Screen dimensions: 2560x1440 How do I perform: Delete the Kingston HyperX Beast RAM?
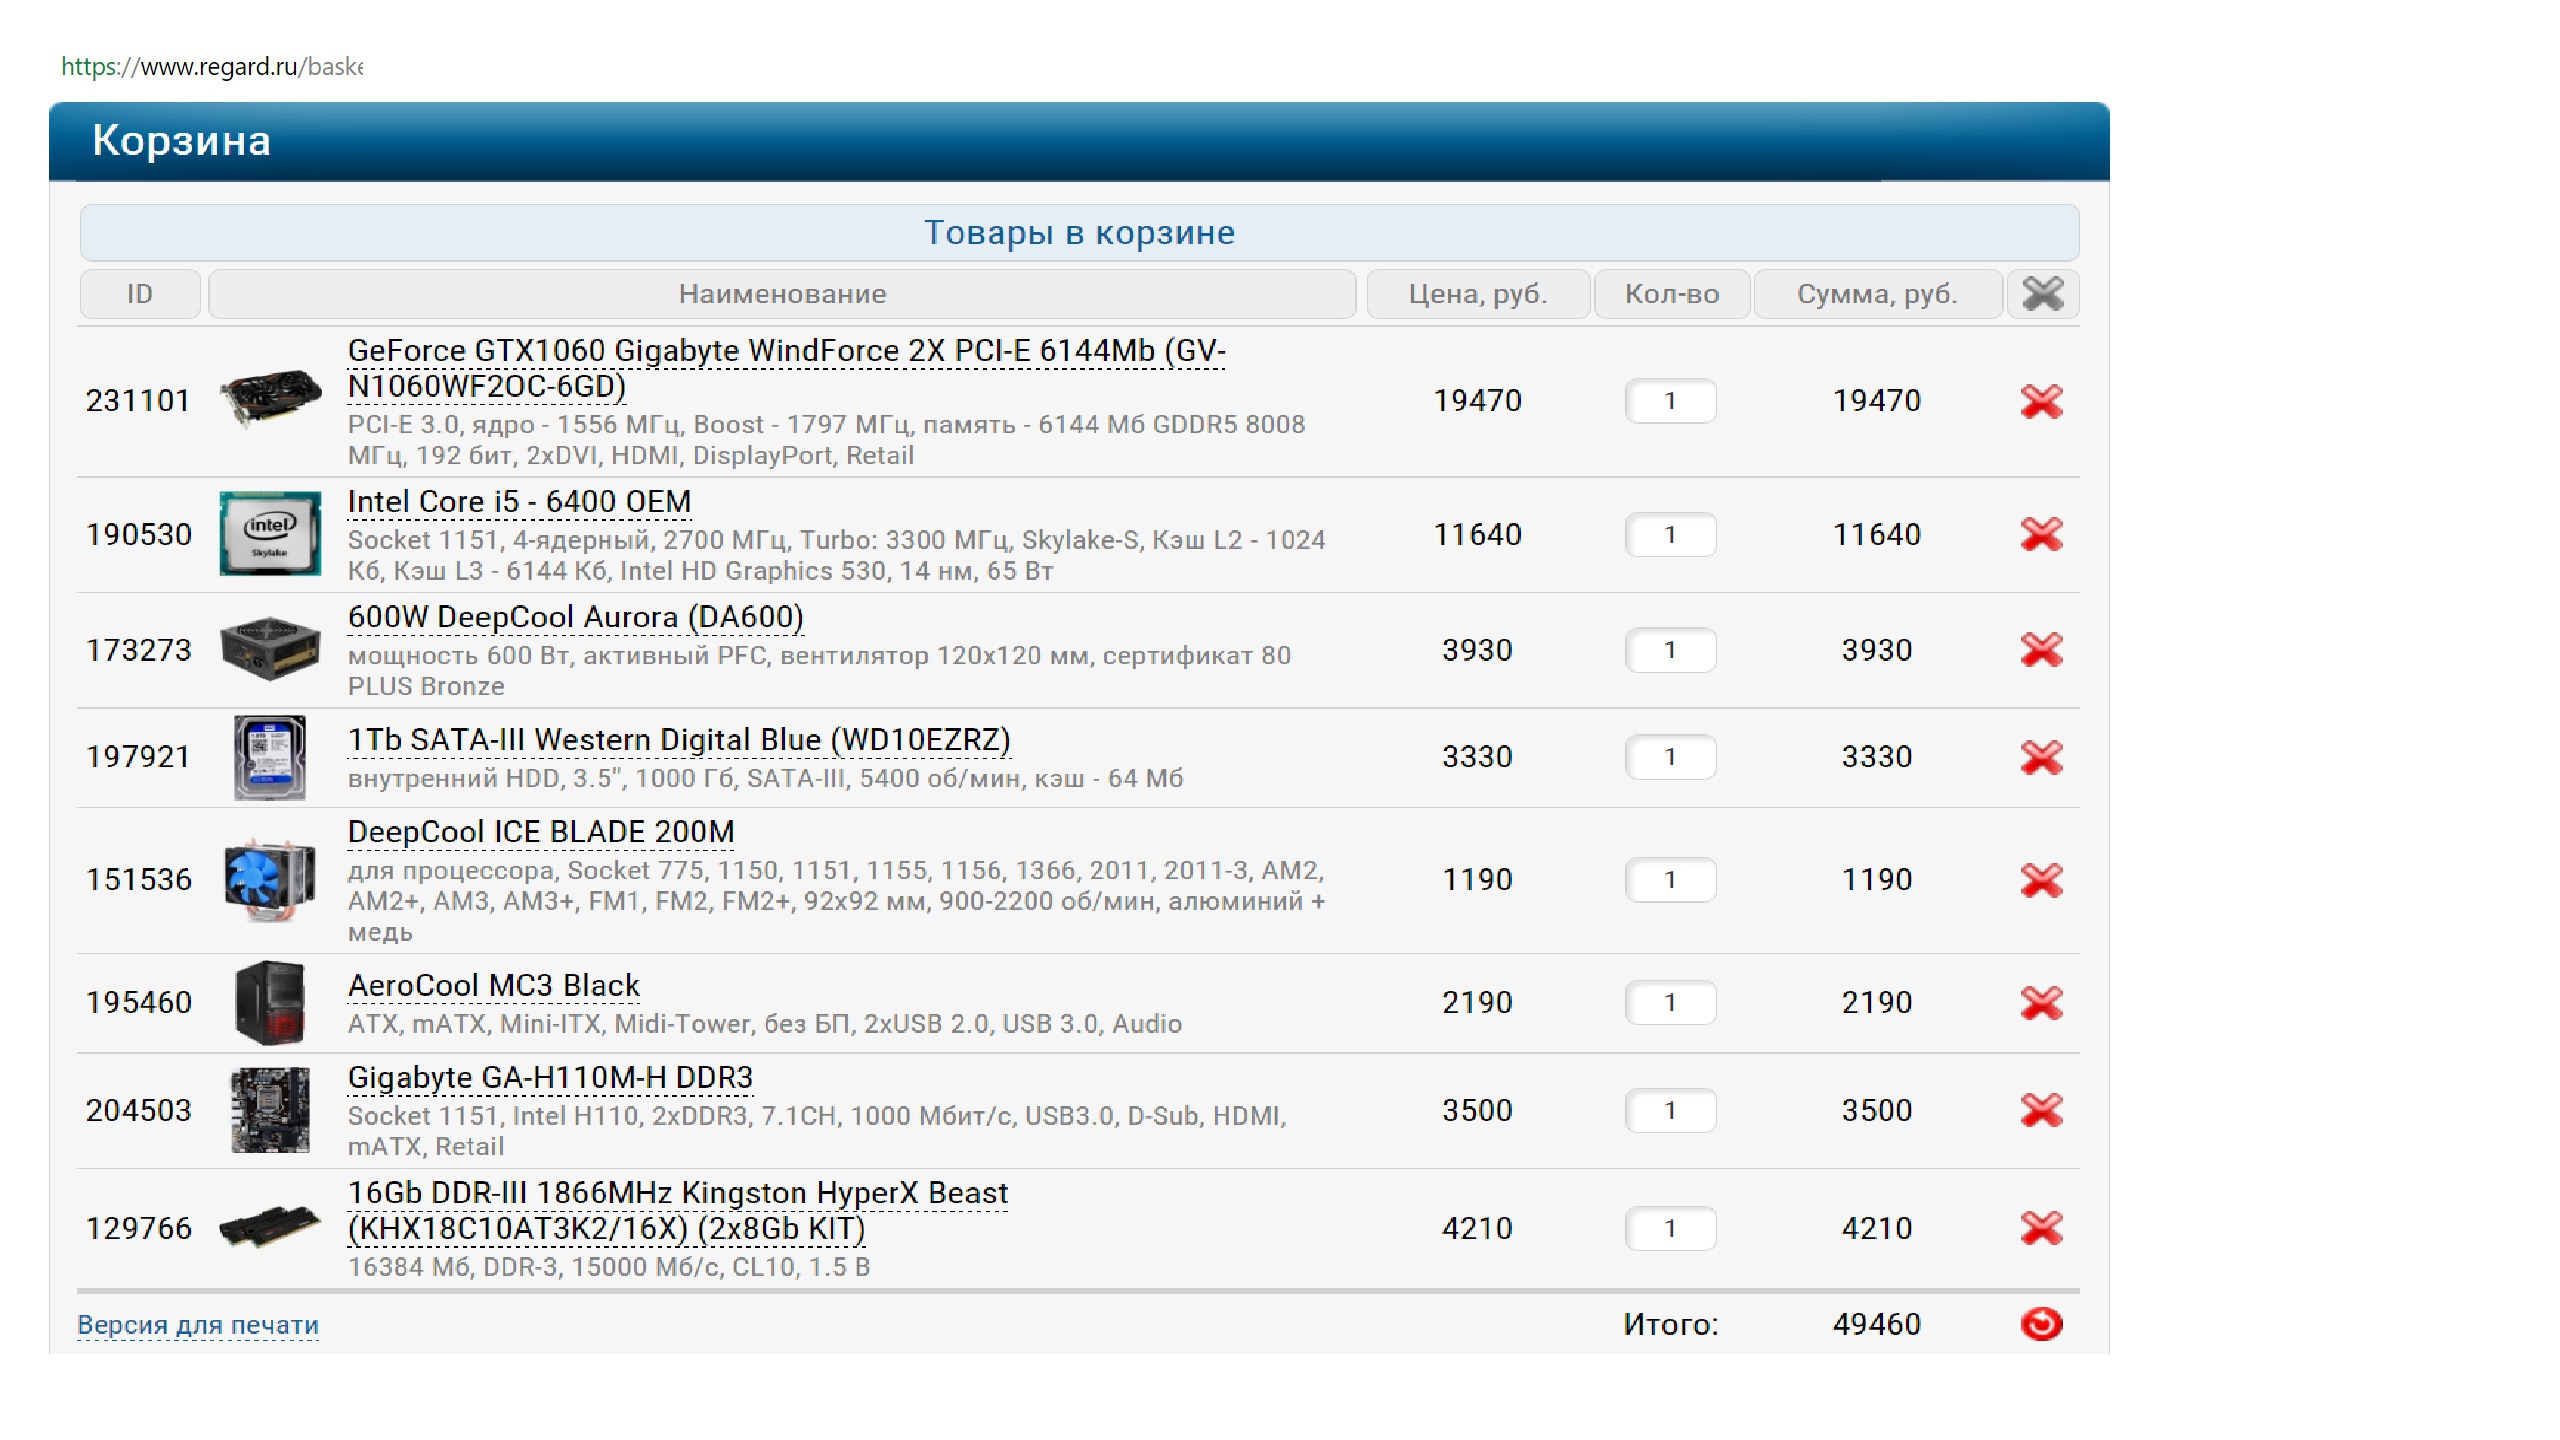pos(2041,1228)
